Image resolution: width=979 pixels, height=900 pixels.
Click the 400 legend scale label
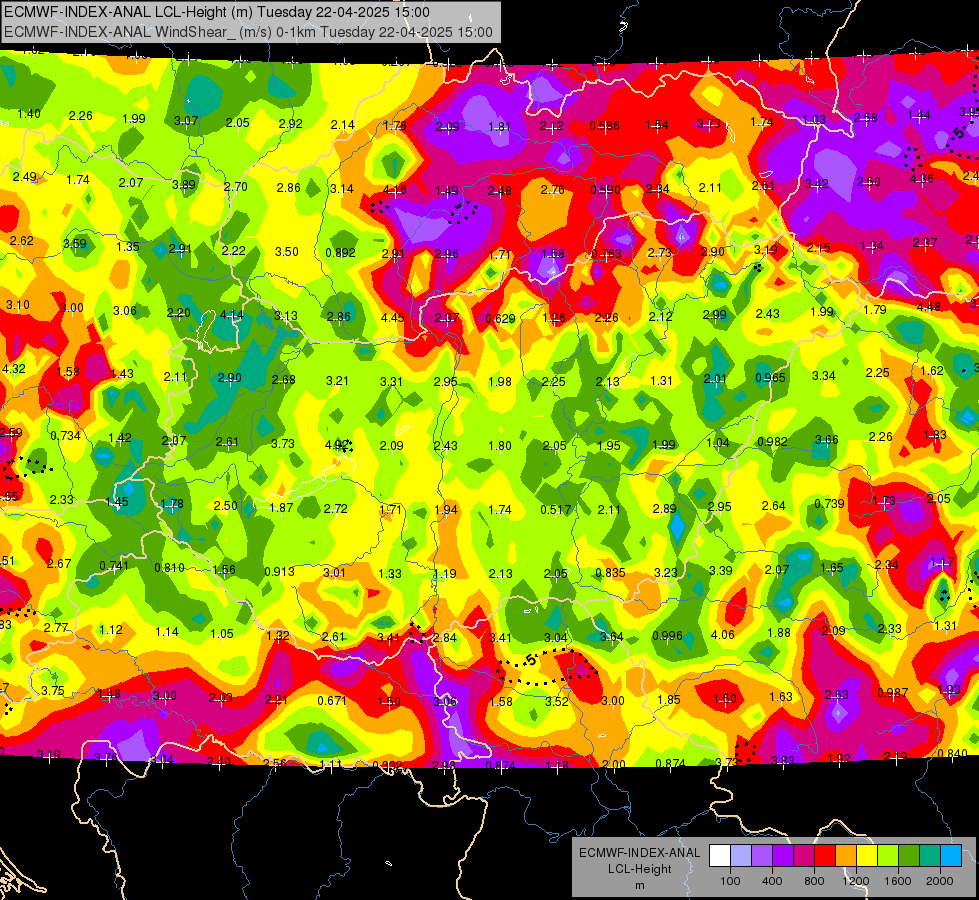pos(772,881)
